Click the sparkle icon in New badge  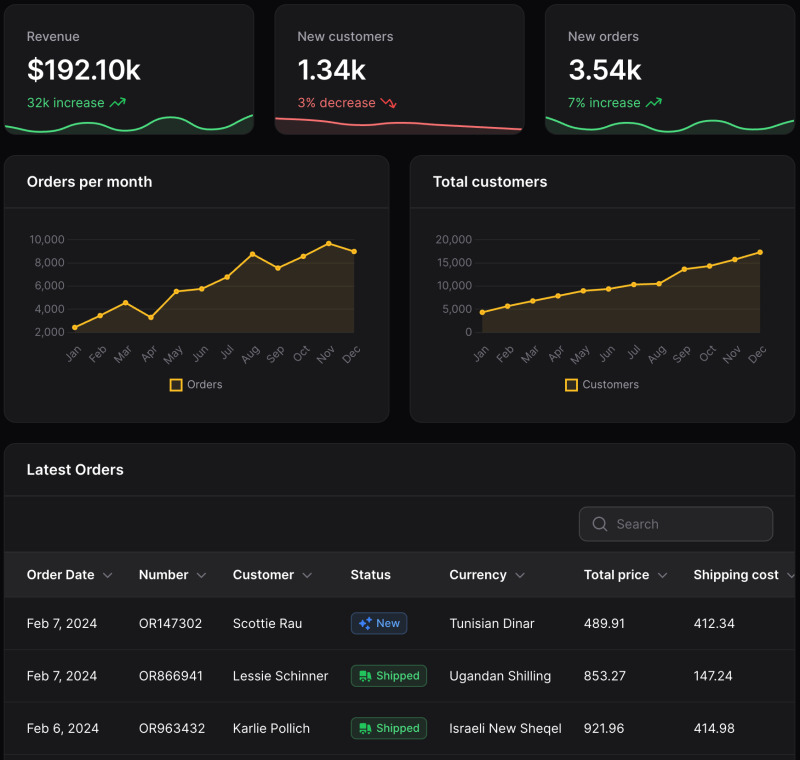[364, 623]
